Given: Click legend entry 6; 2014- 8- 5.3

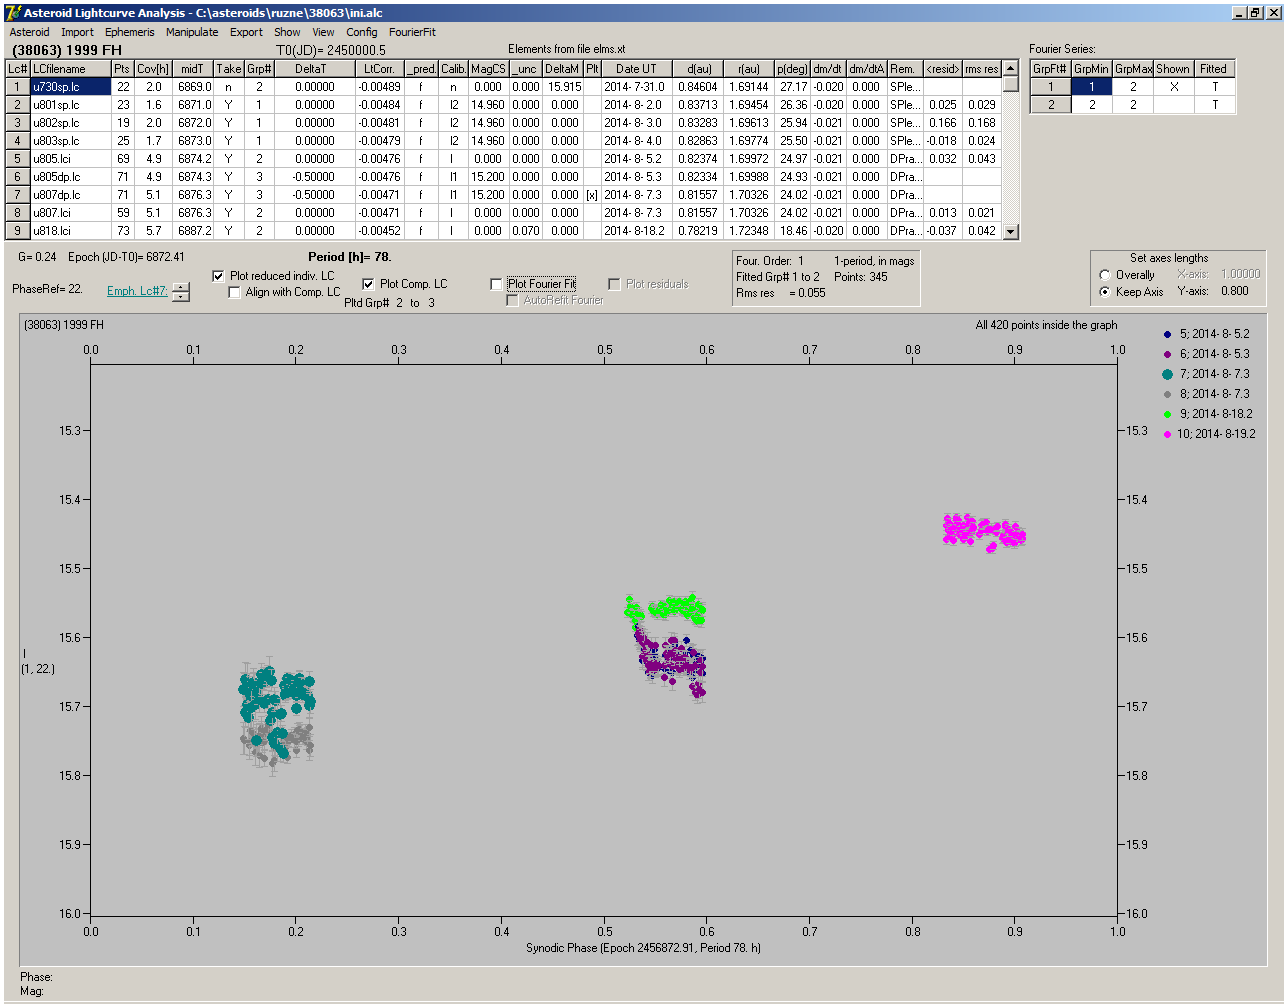Looking at the screenshot, I should pyautogui.click(x=1208, y=354).
